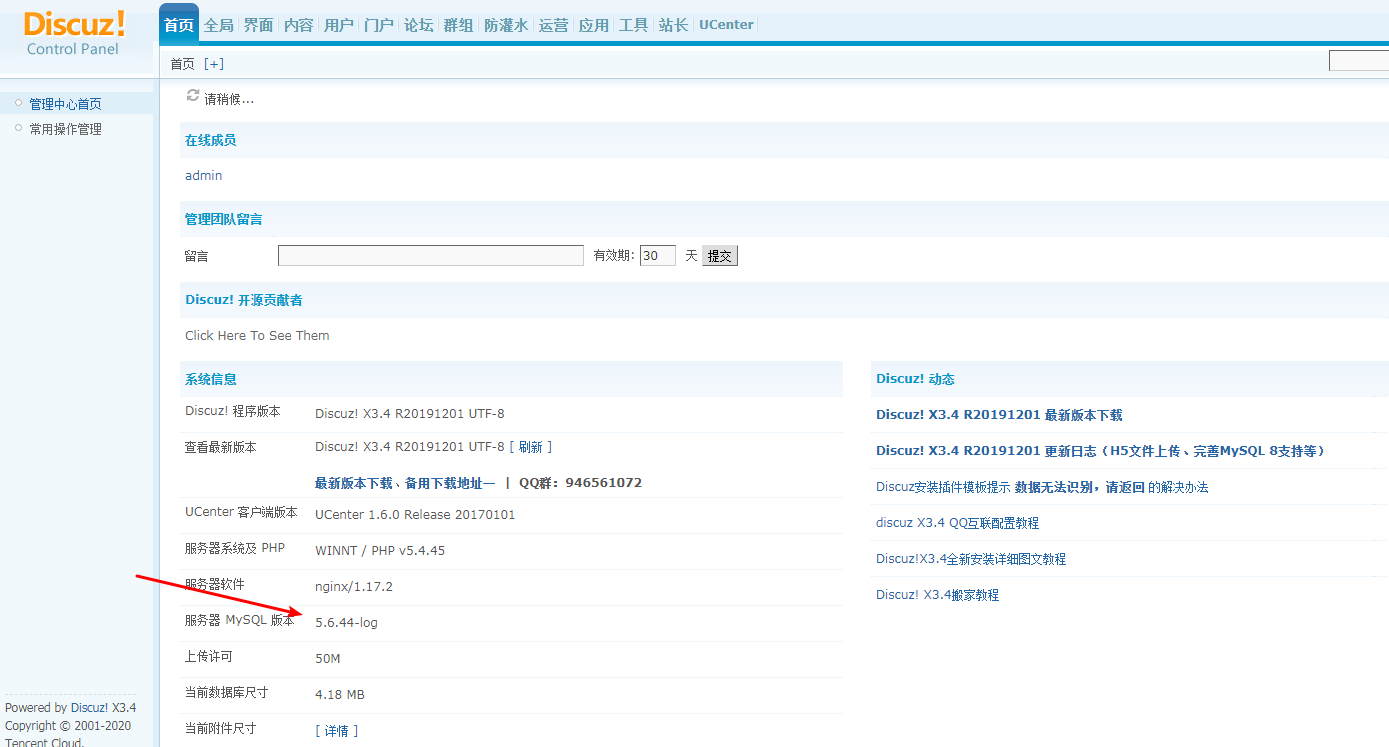Click the refresh spinner icon beside 请稍候
Viewport: 1389px width, 747px height.
193,96
